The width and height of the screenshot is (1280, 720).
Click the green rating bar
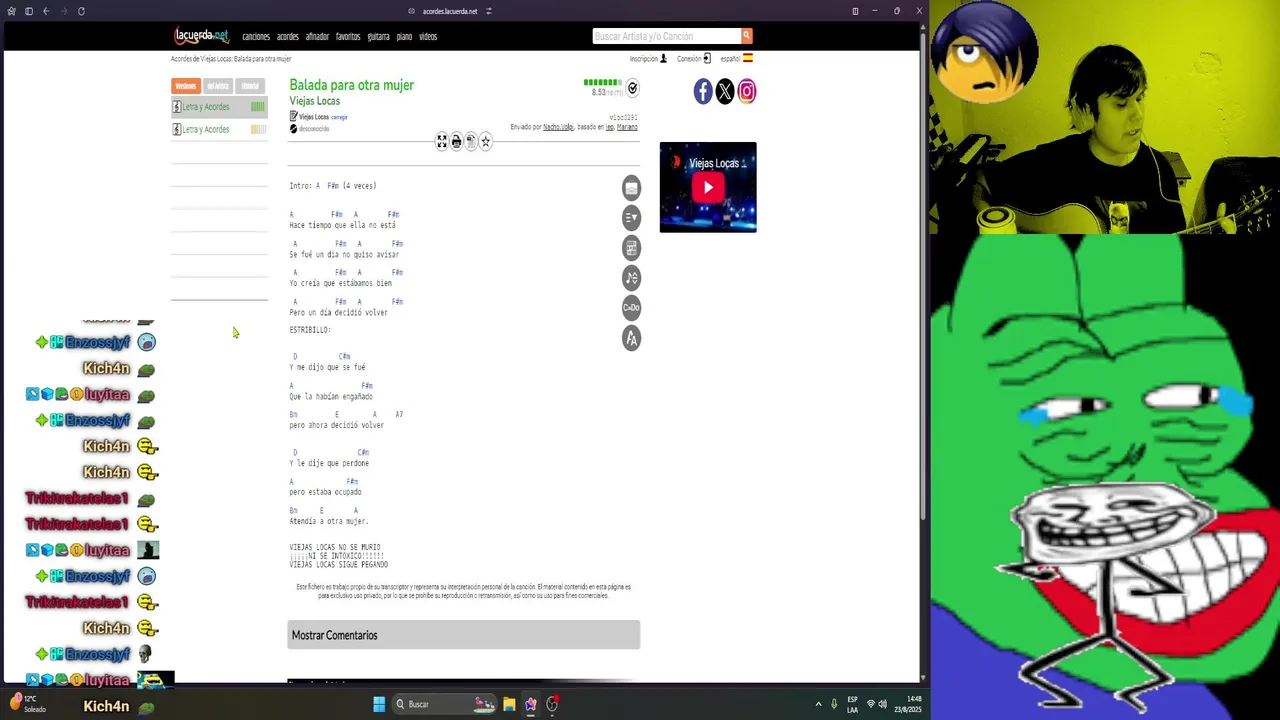pos(602,83)
